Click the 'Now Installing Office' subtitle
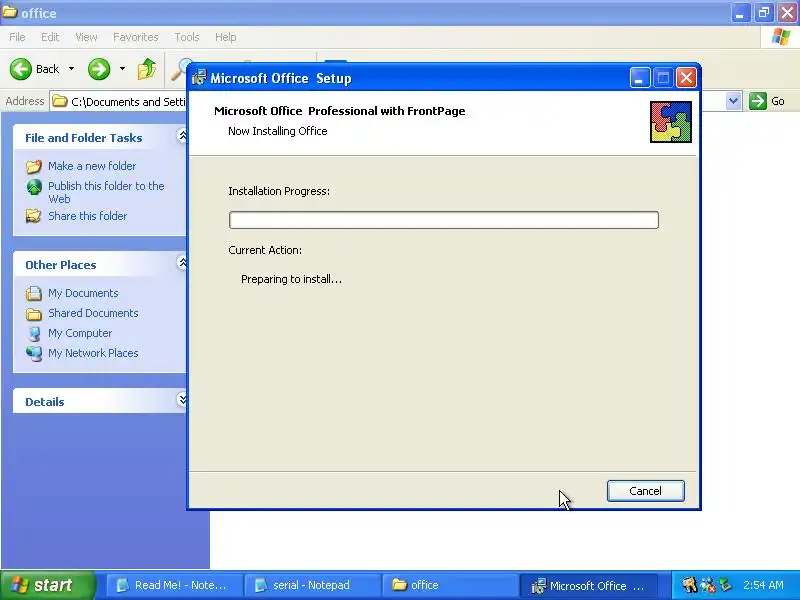Viewport: 800px width, 600px height. (278, 131)
